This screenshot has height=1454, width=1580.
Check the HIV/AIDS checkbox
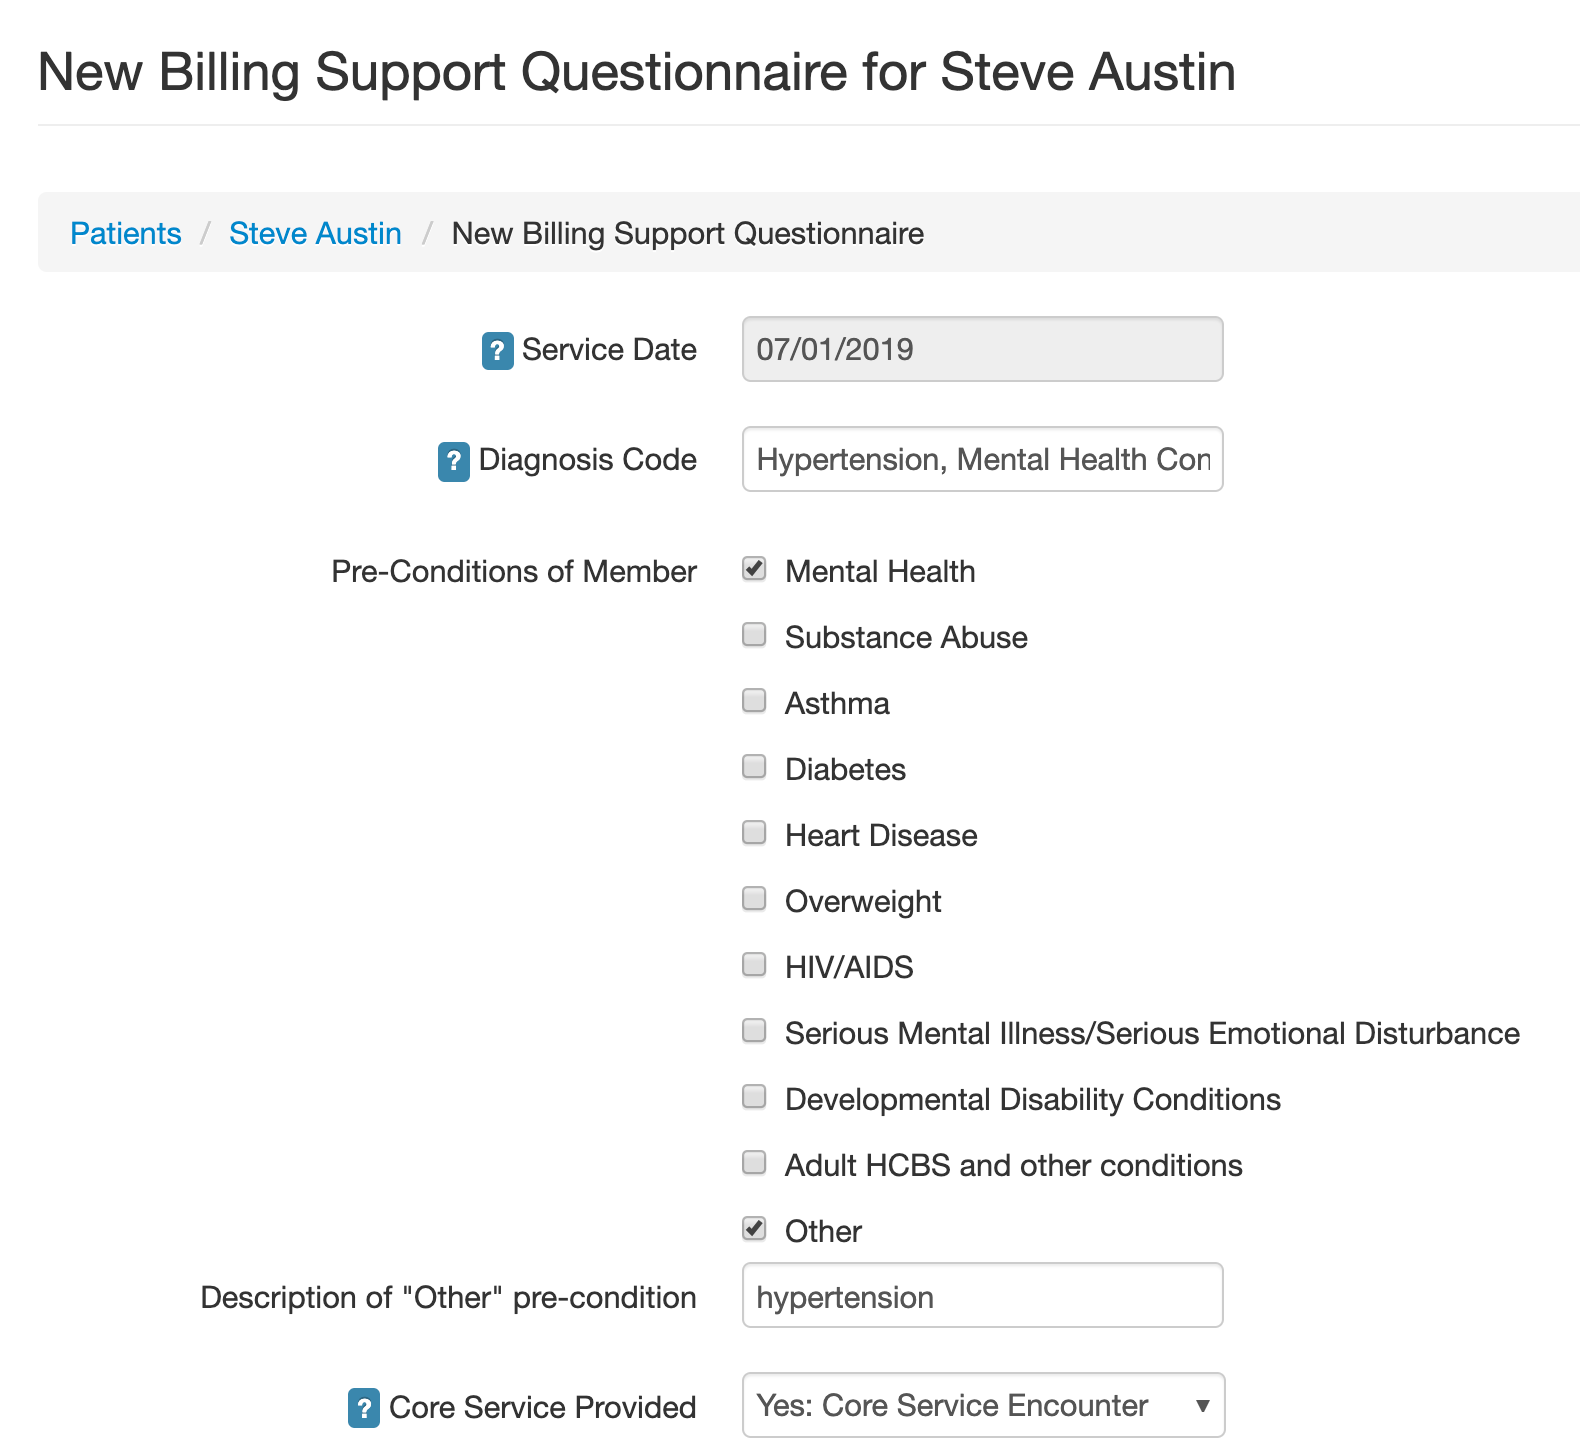754,965
